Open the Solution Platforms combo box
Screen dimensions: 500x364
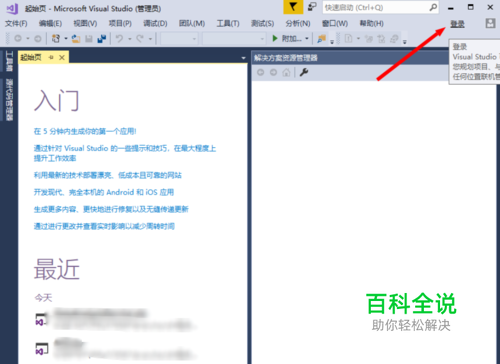[234, 39]
